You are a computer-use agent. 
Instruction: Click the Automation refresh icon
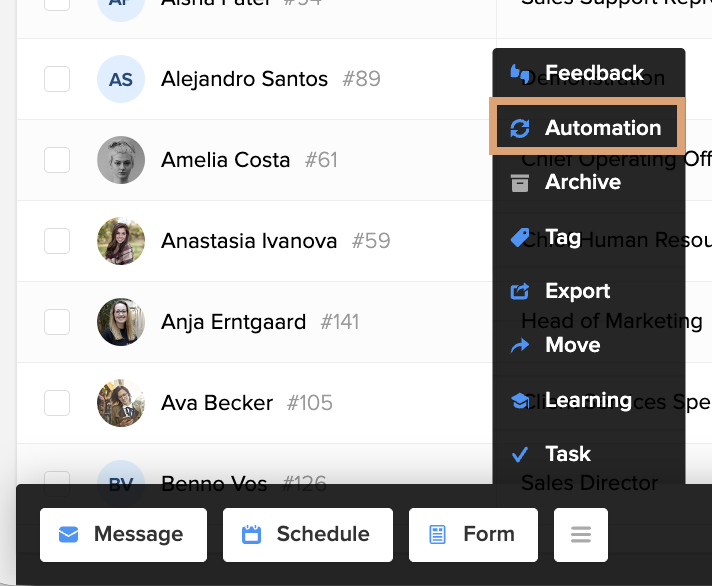519,128
